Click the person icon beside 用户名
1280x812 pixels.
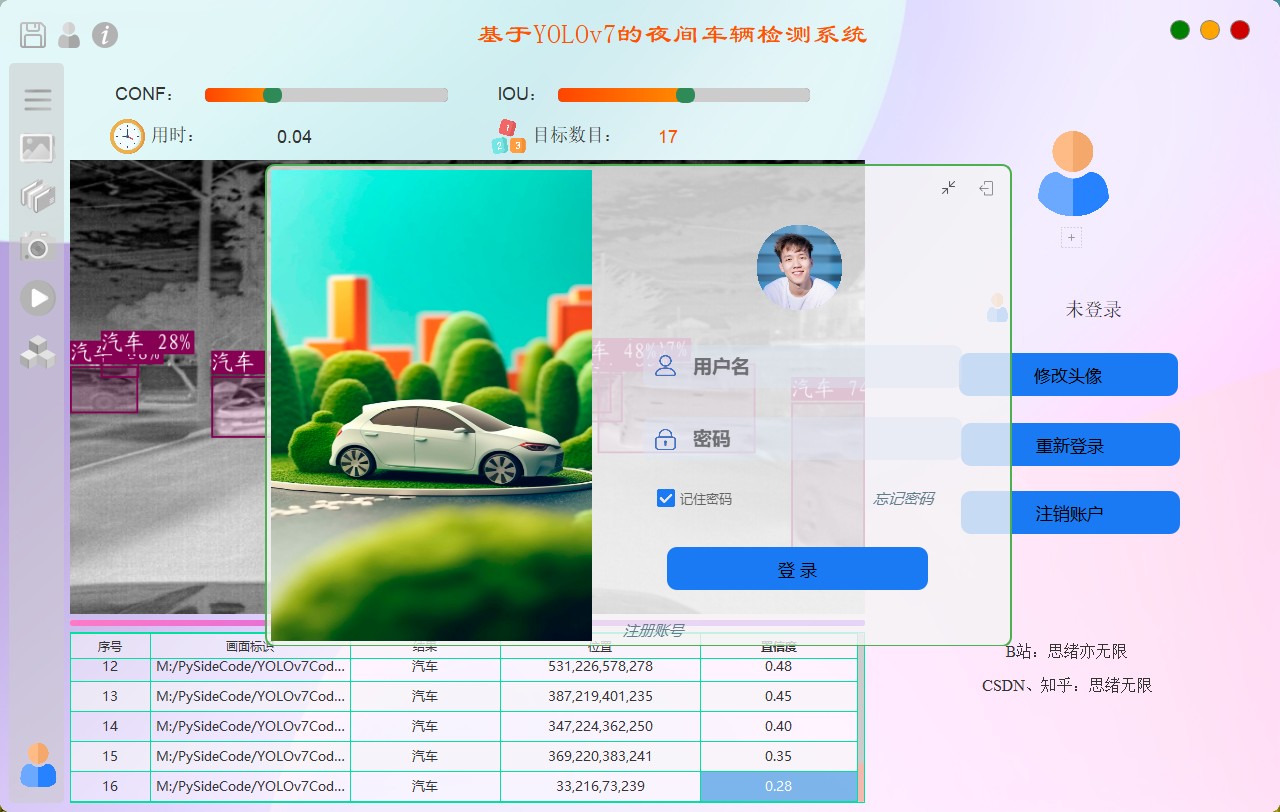tap(665, 366)
